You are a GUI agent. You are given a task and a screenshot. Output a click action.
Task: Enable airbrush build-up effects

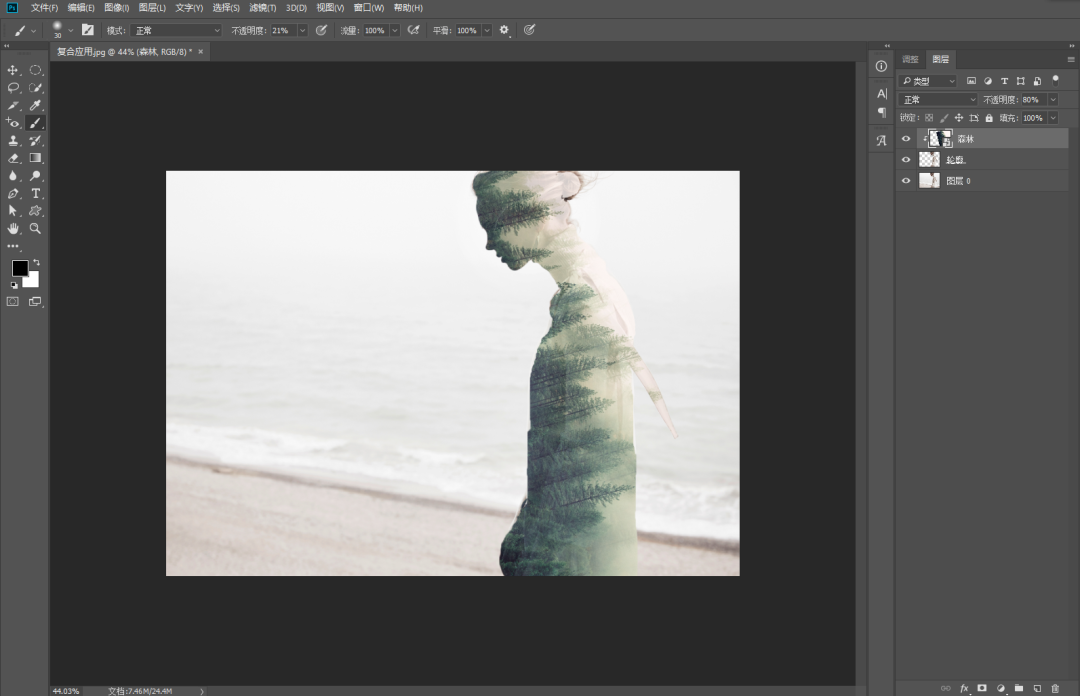(x=413, y=30)
